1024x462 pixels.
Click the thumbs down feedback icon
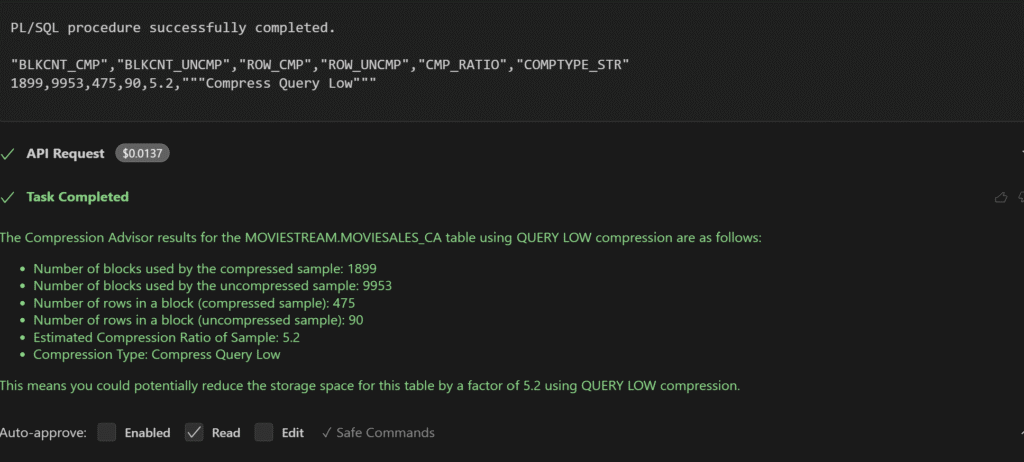pyautogui.click(x=1021, y=197)
